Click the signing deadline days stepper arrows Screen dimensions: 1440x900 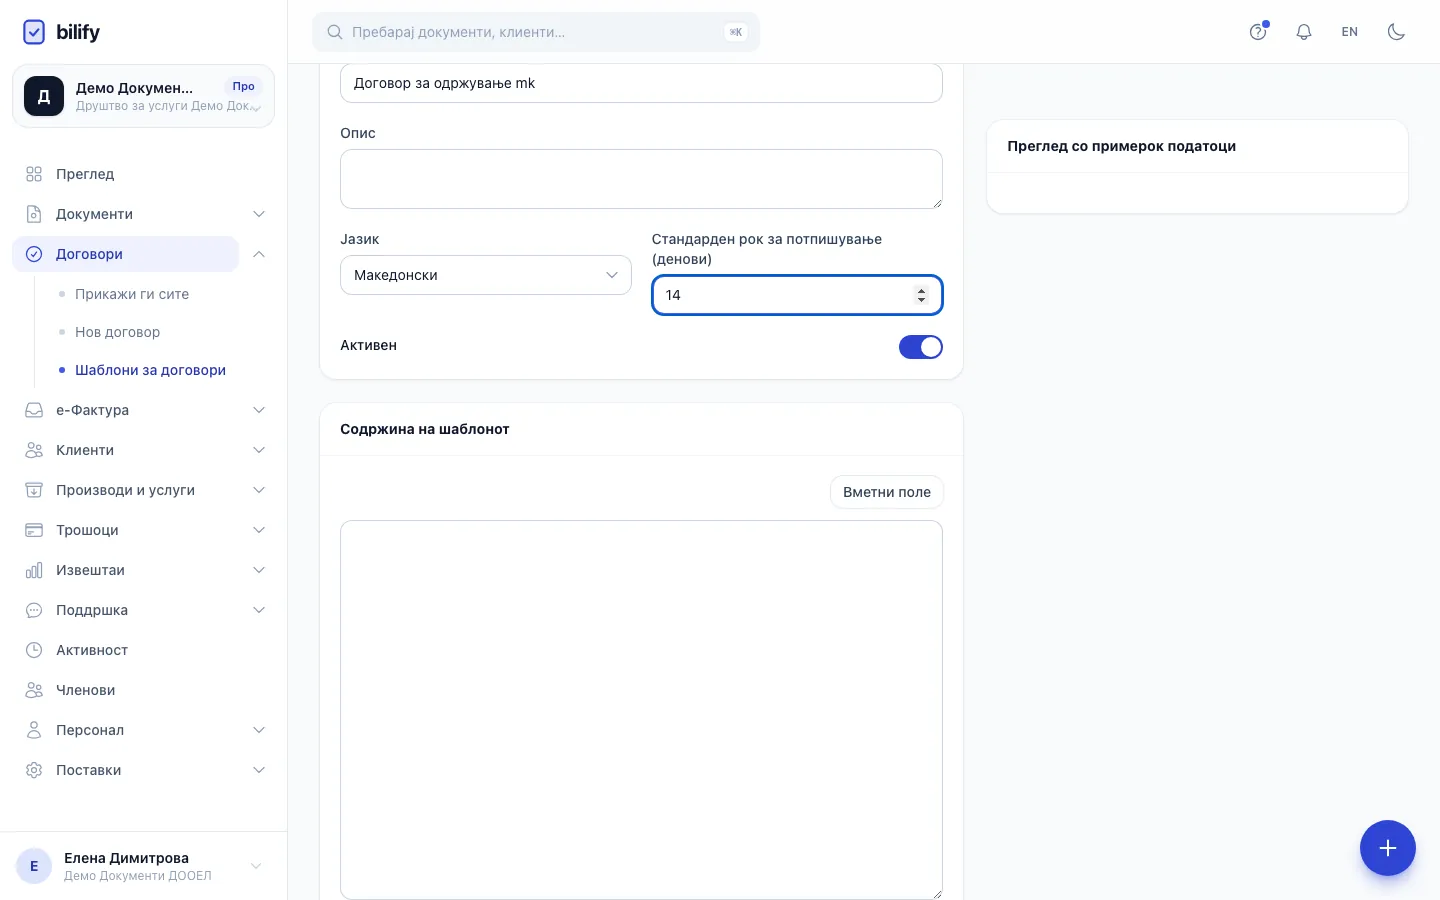[x=921, y=295]
